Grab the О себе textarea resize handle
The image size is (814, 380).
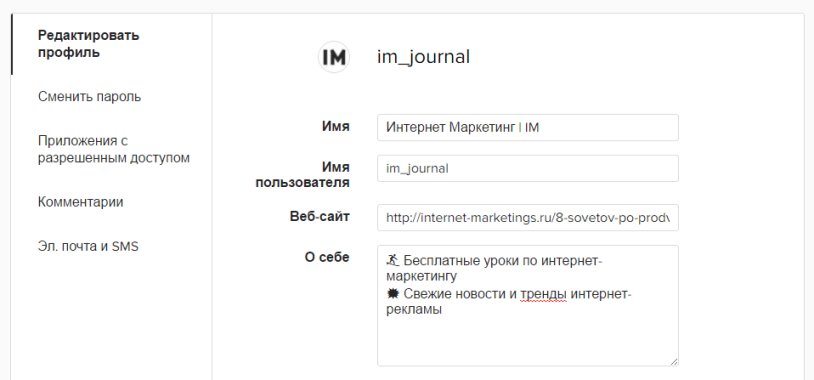[674, 362]
